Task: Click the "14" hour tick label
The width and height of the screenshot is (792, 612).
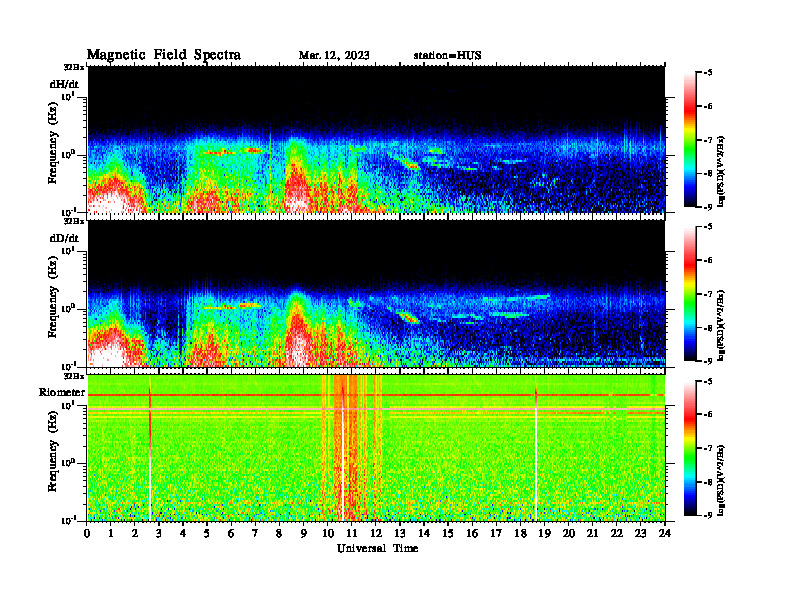Action: [423, 534]
